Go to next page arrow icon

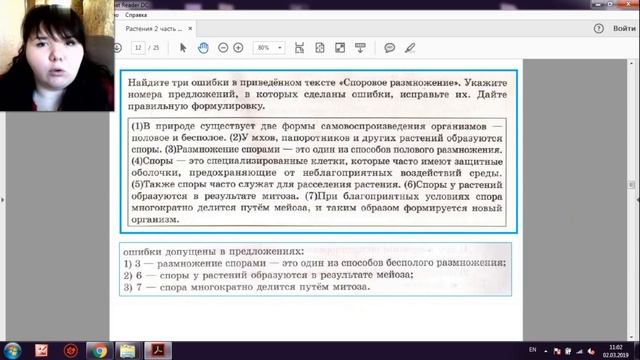[x=118, y=48]
